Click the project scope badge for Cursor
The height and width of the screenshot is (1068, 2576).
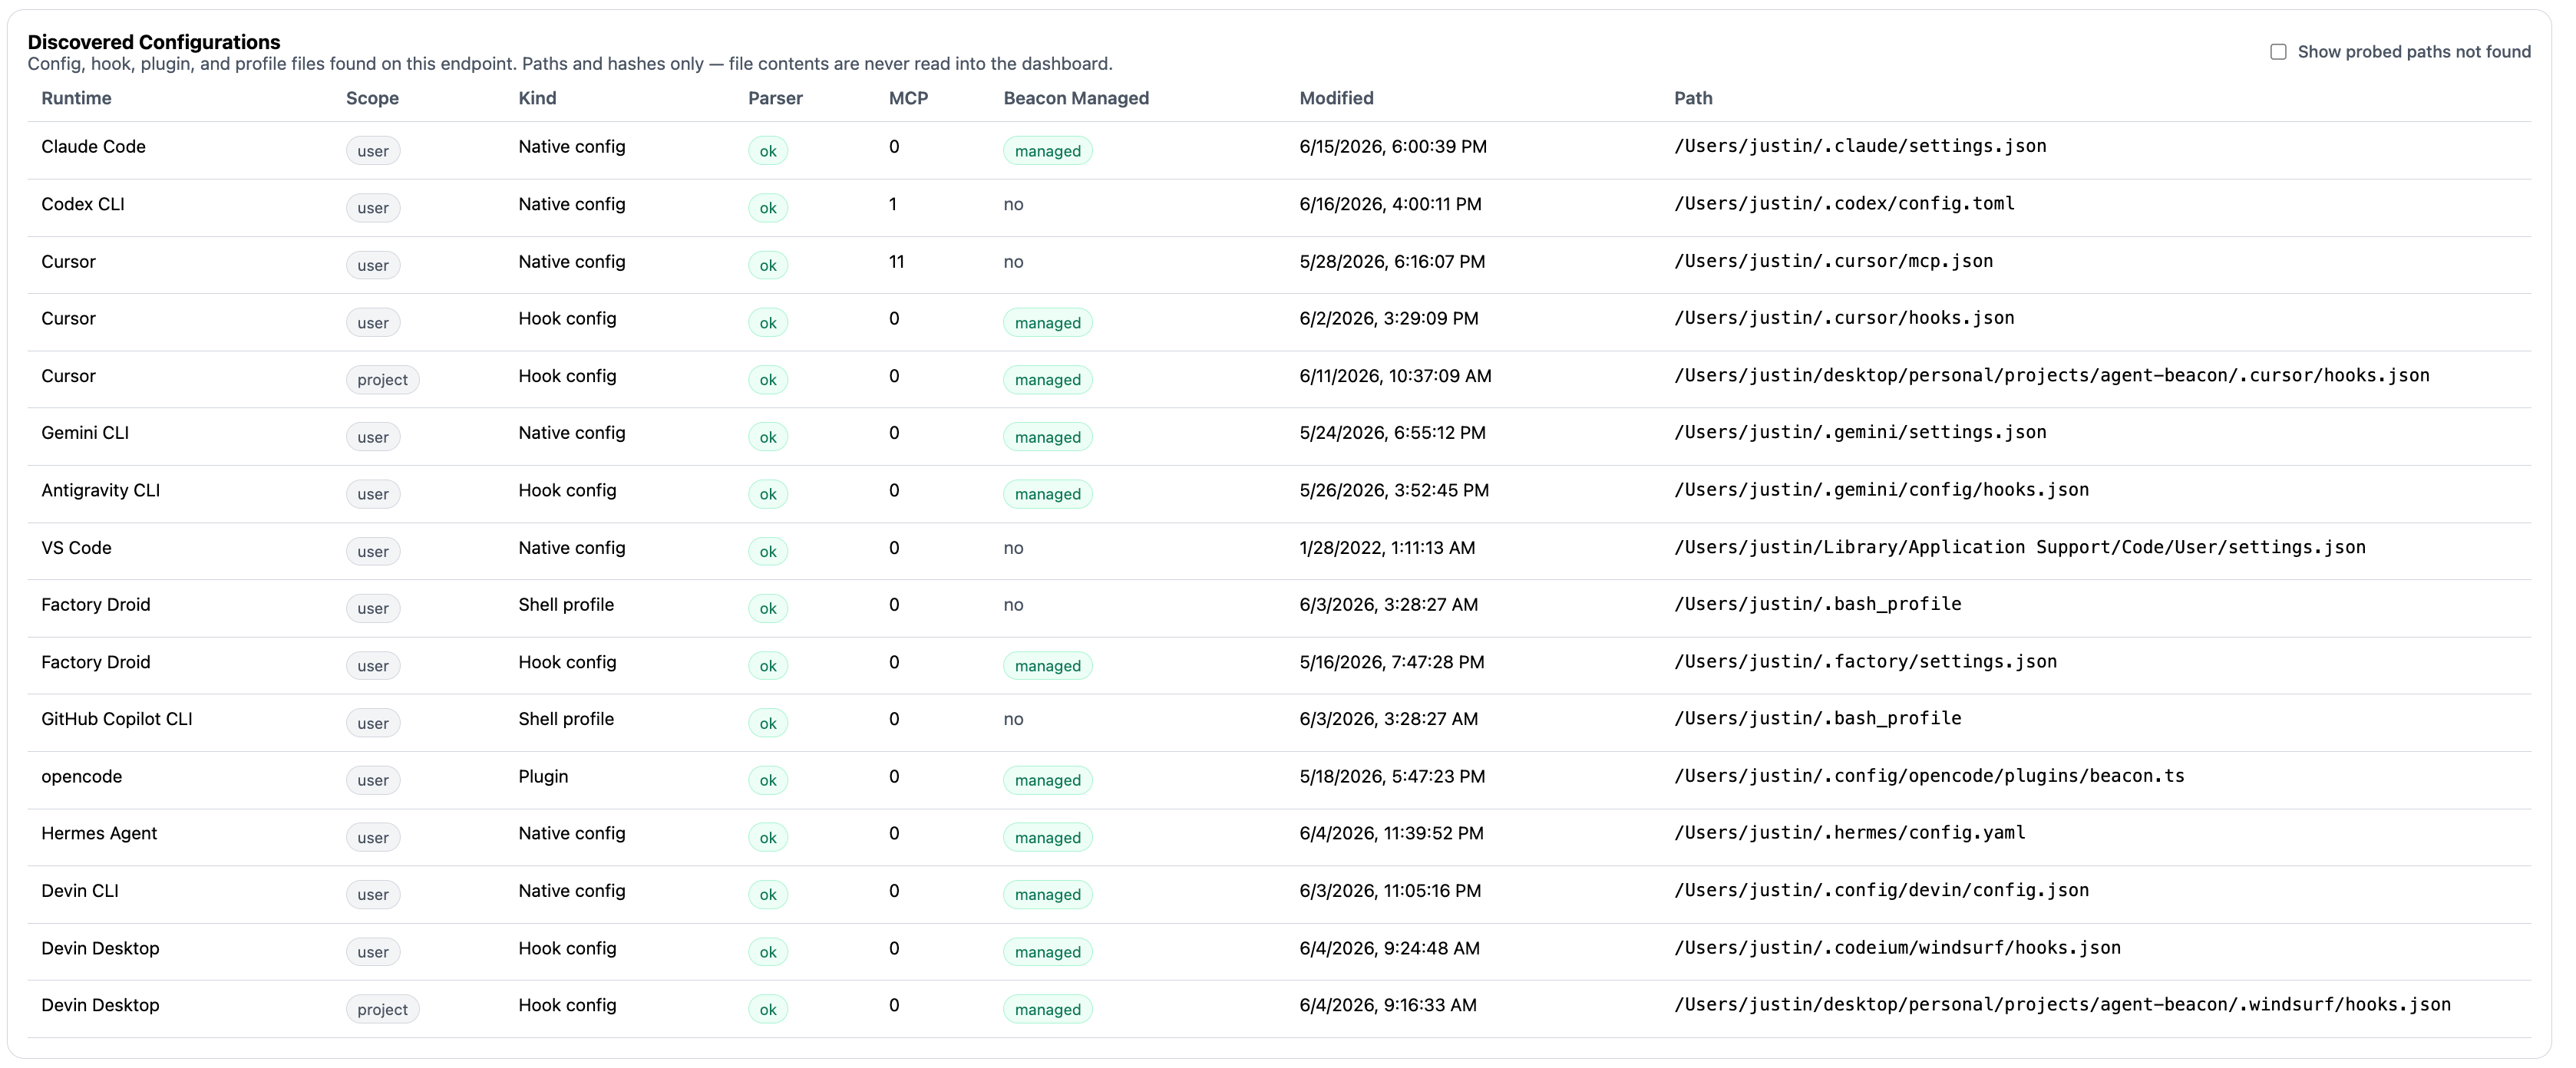click(382, 380)
